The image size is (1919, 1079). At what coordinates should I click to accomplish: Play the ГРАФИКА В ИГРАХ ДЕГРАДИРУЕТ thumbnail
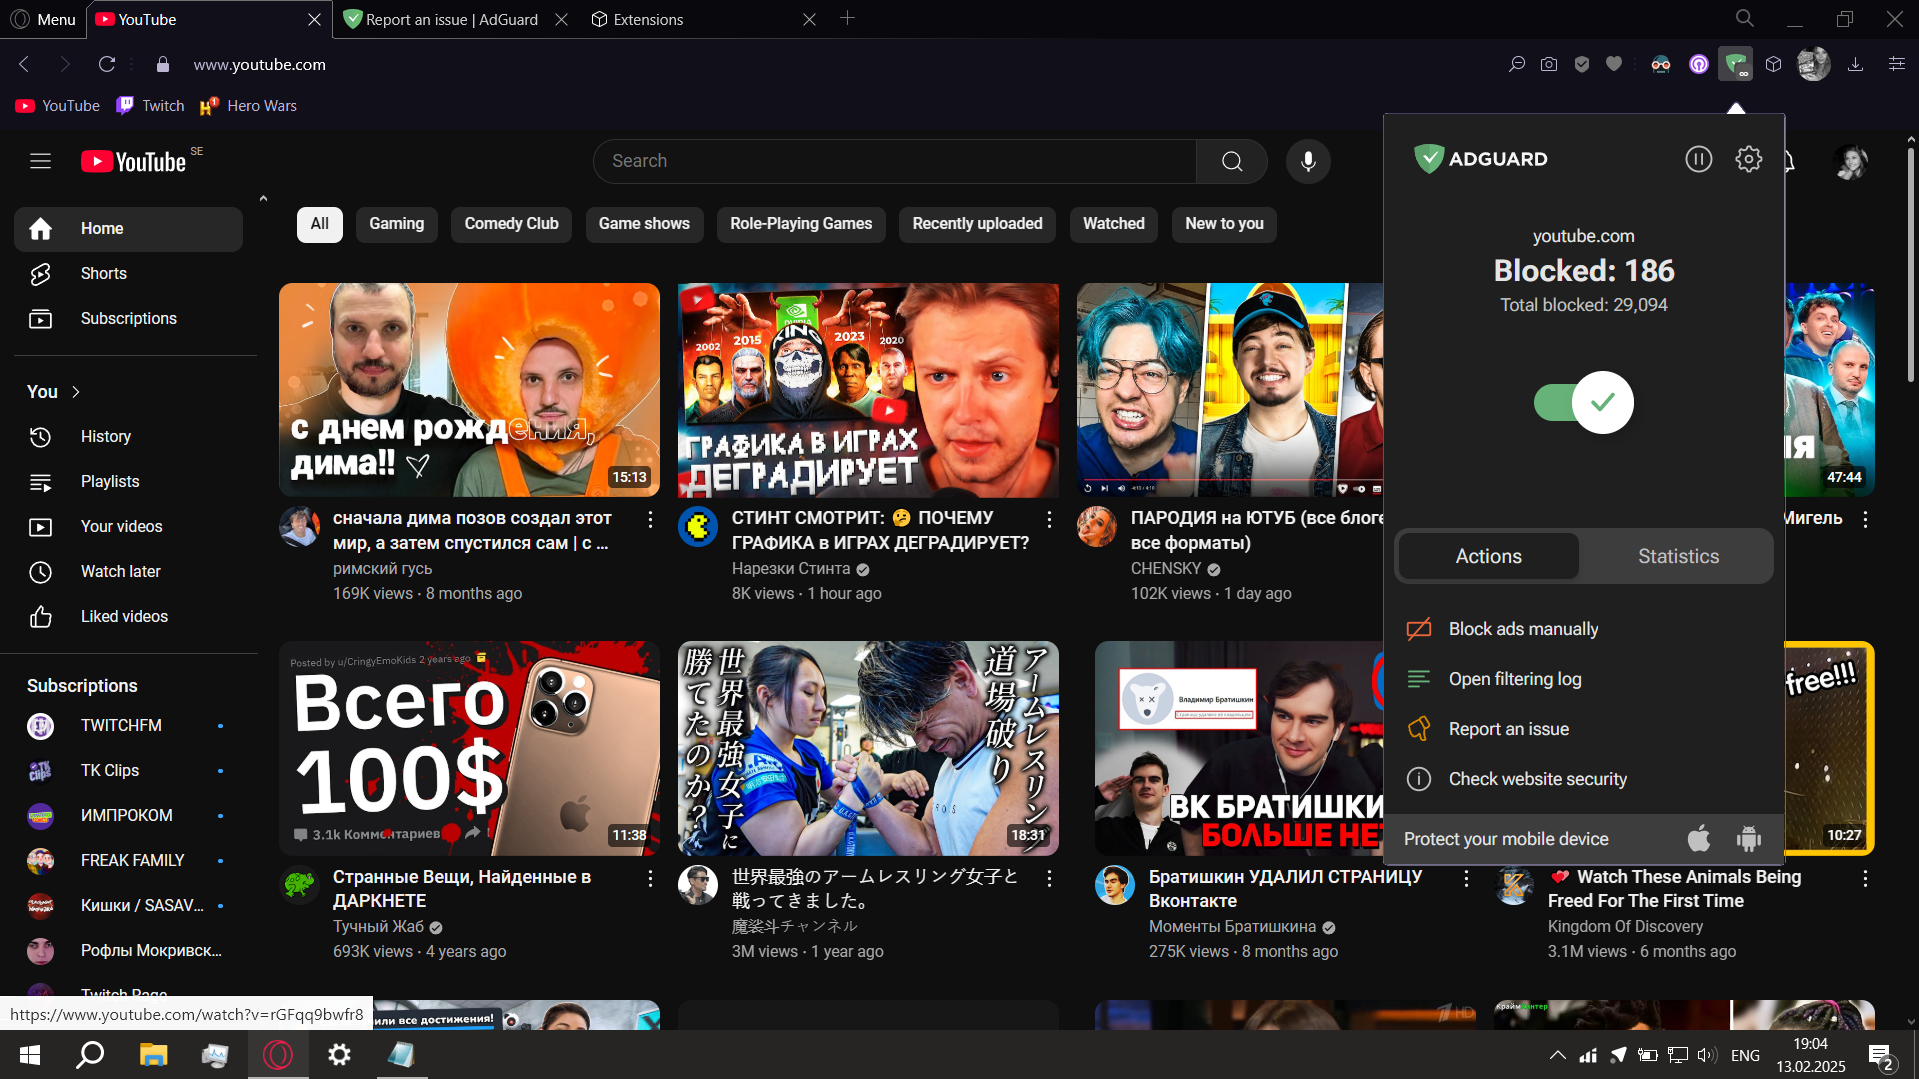[x=868, y=390]
